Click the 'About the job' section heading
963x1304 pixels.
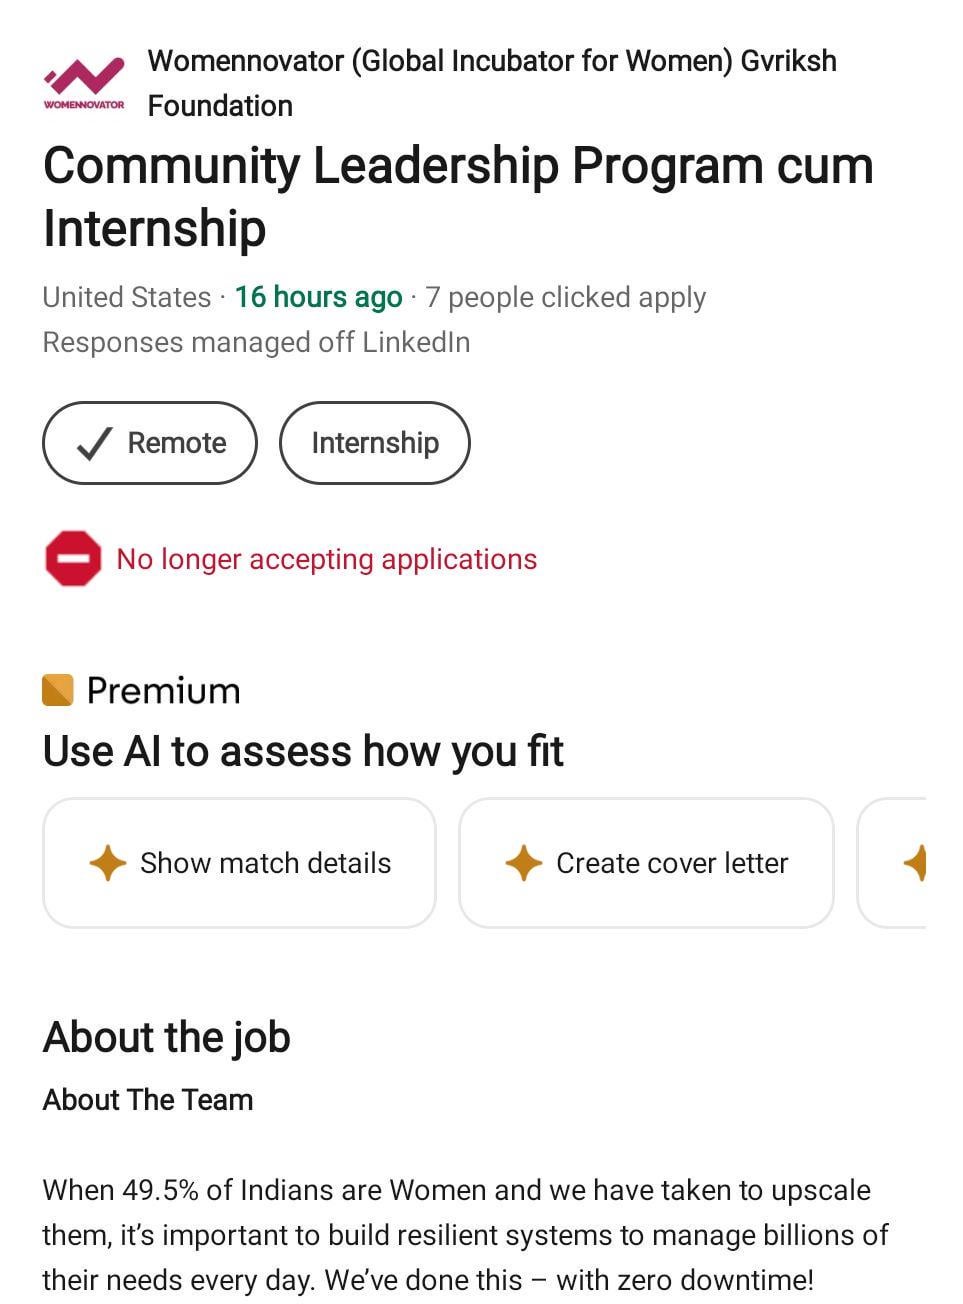point(166,1037)
